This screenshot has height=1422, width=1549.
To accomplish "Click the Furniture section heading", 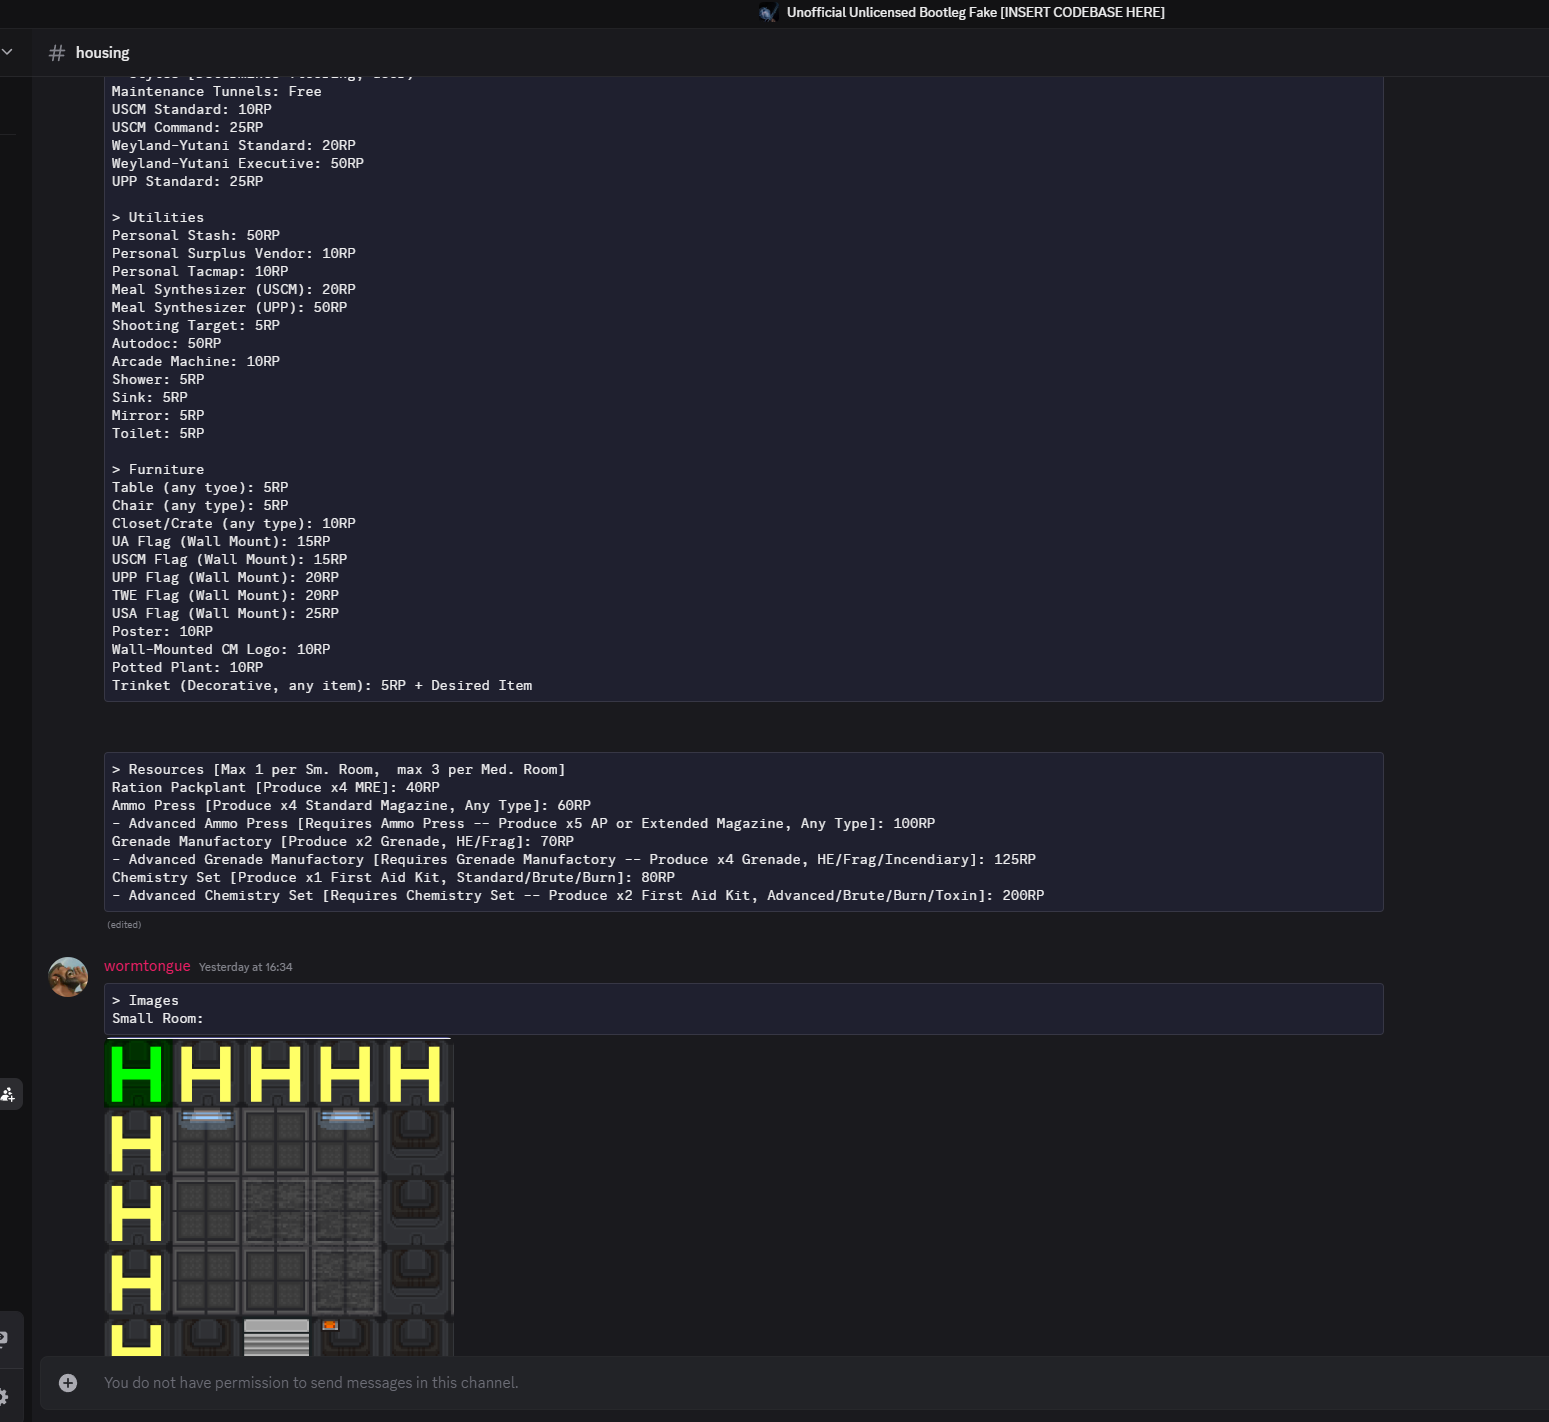I will point(166,470).
